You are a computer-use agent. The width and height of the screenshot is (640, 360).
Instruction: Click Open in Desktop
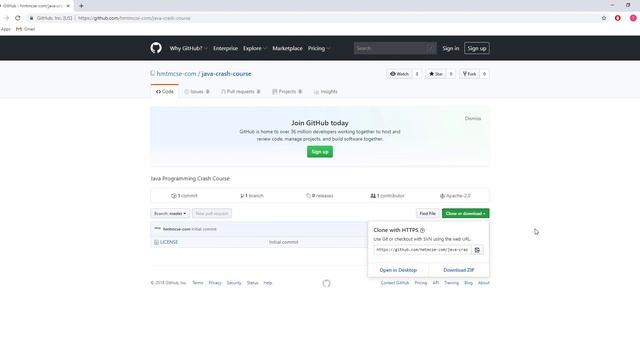(398, 270)
